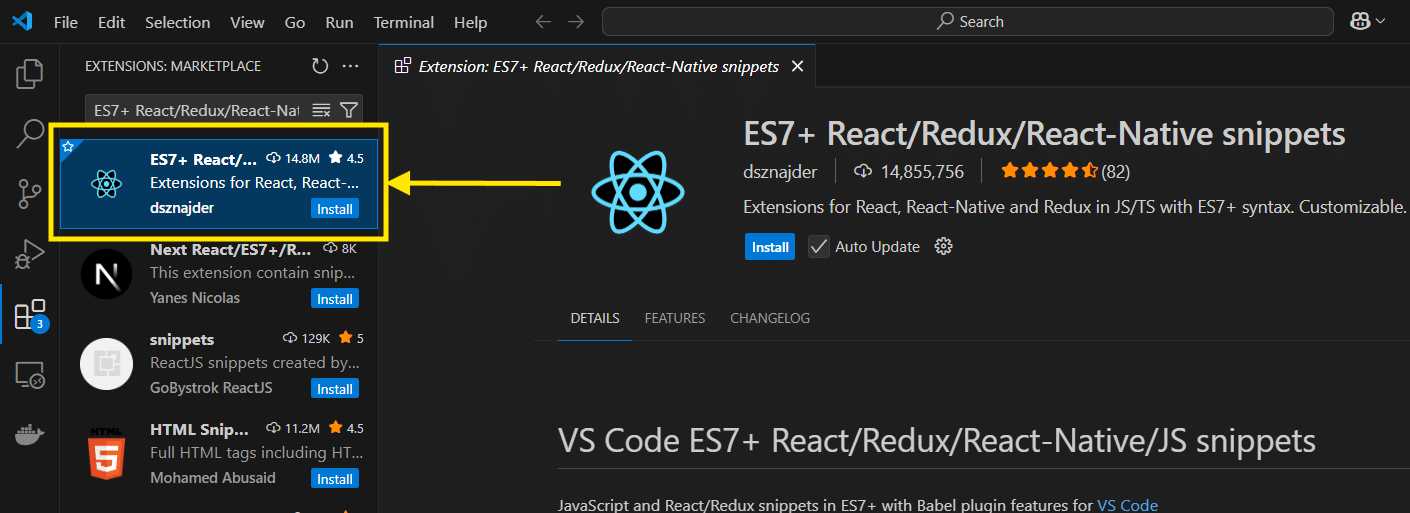This screenshot has height=513, width=1410.
Task: Open the extensions filter options
Action: coord(348,110)
